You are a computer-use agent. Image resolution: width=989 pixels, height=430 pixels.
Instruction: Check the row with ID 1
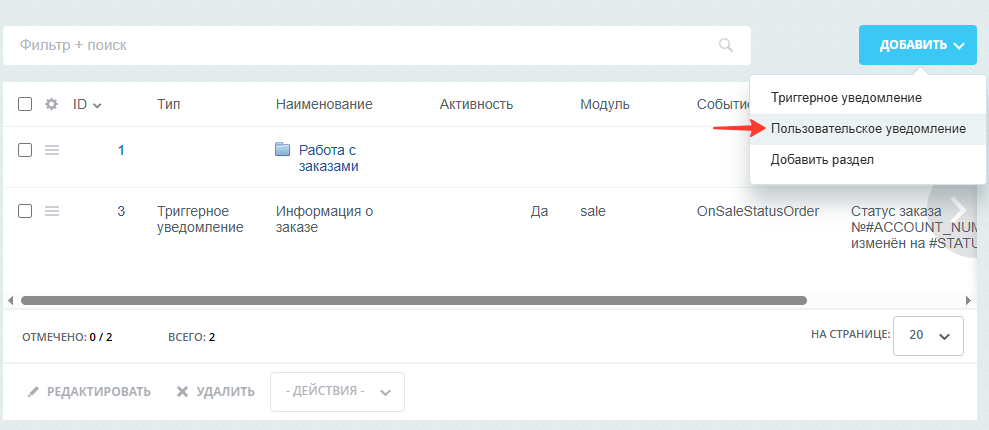coord(25,150)
